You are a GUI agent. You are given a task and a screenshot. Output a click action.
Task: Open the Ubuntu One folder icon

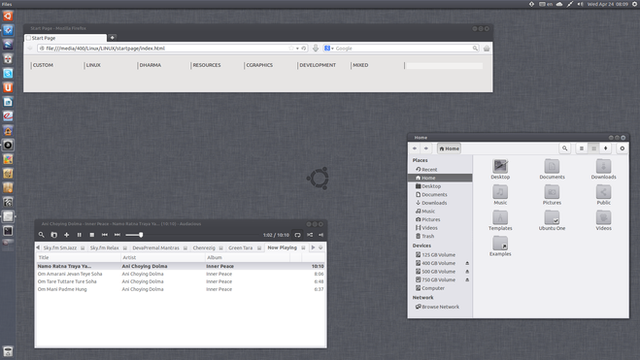tap(552, 218)
